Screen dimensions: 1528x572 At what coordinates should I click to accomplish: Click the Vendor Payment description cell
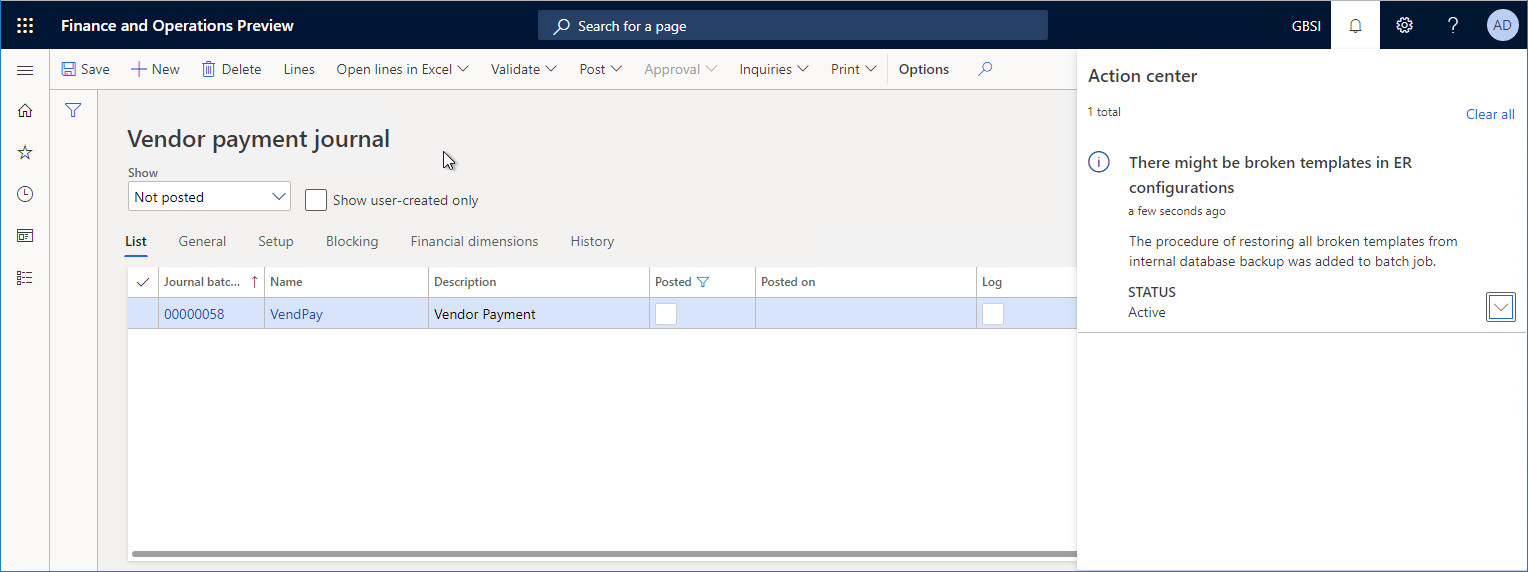click(x=539, y=314)
